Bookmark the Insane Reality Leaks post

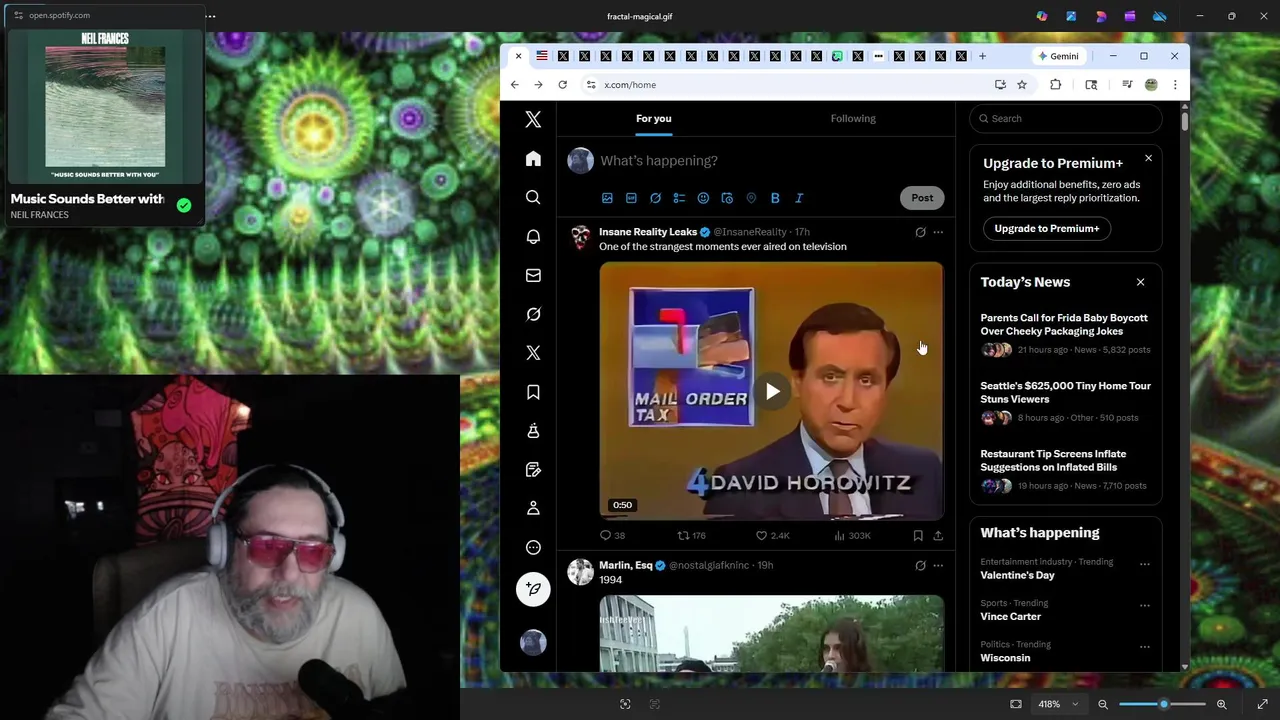point(918,535)
